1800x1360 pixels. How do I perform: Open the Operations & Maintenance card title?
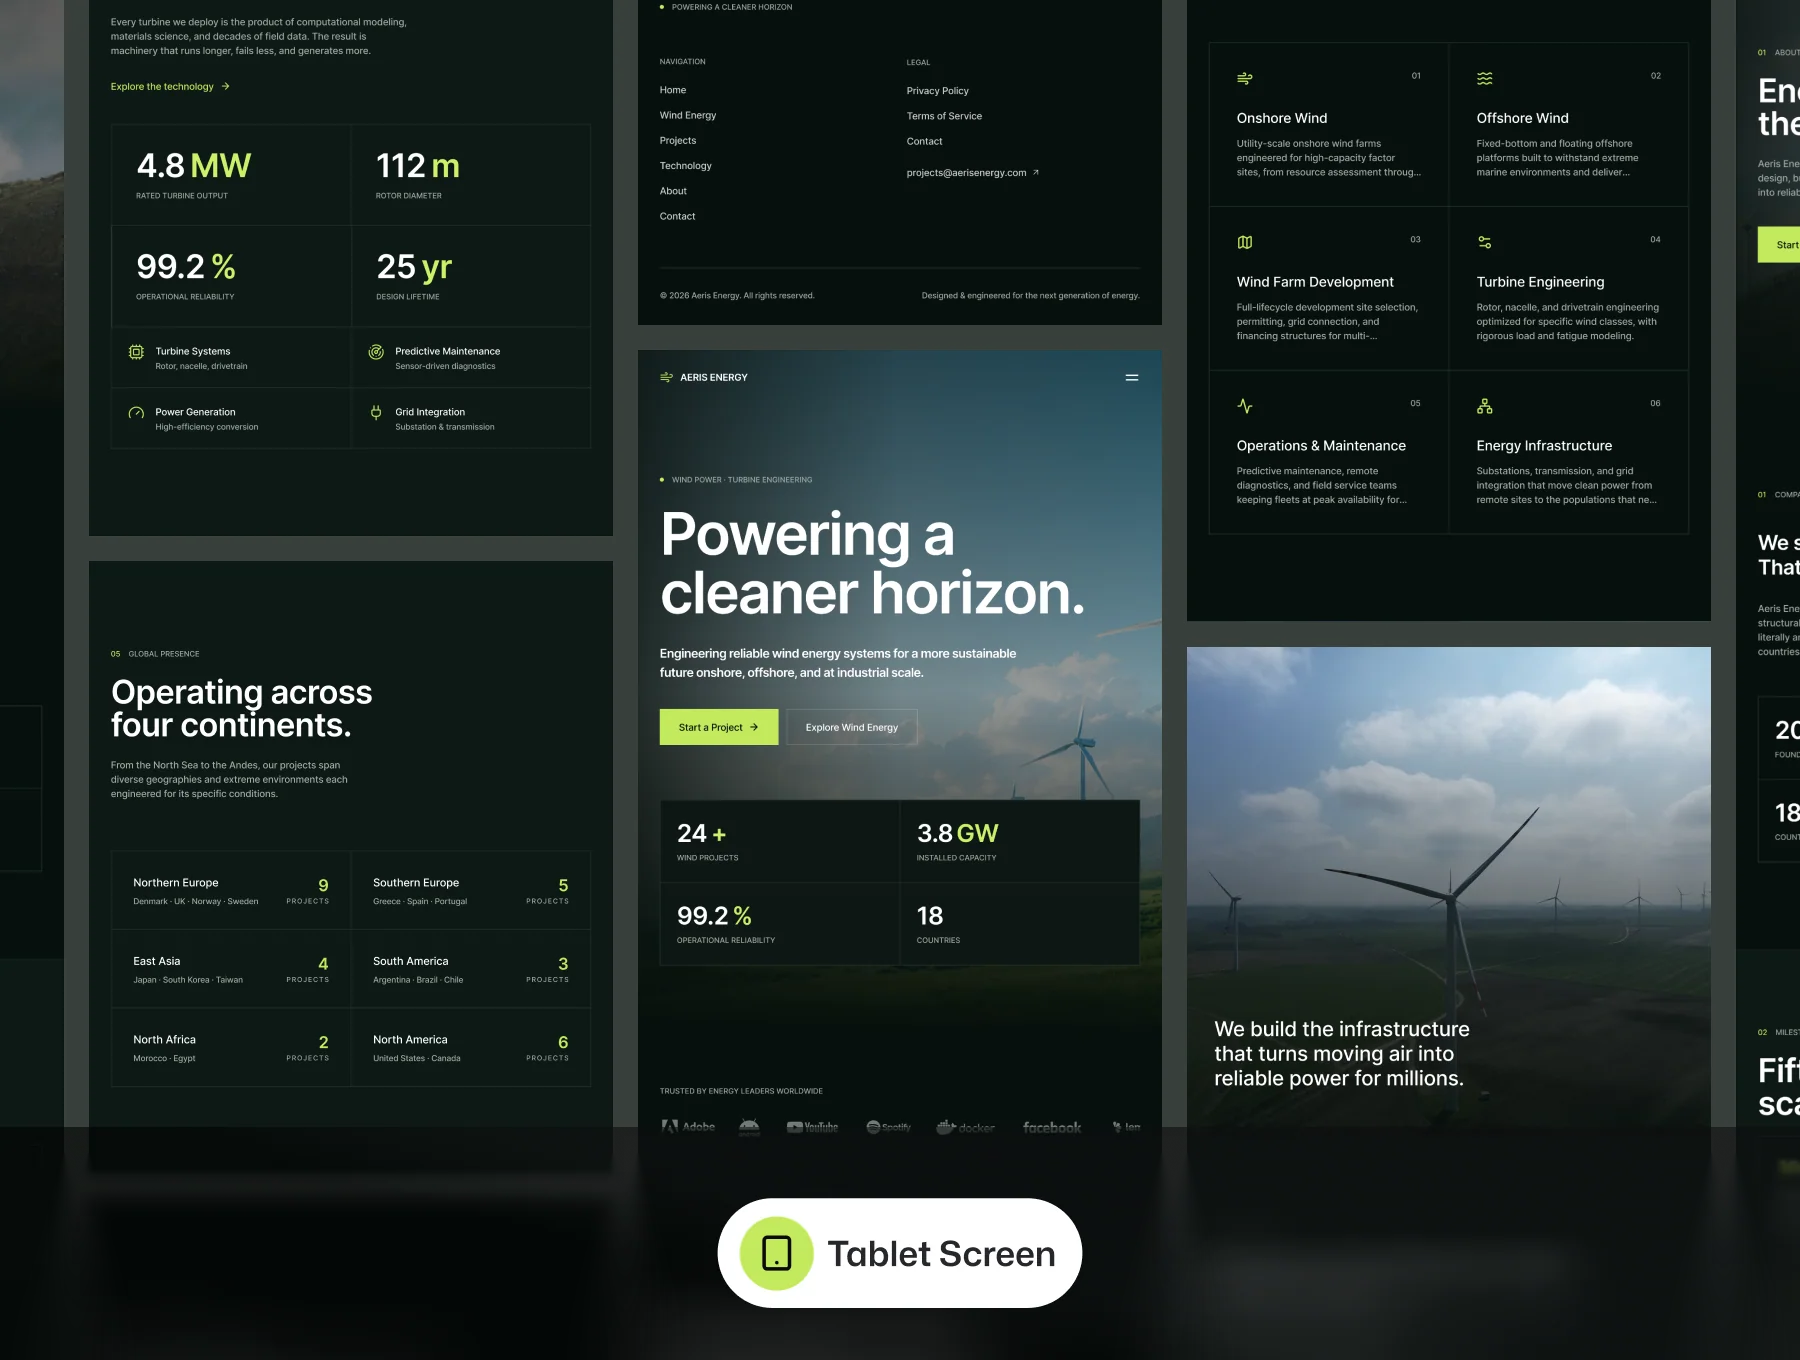(1321, 446)
